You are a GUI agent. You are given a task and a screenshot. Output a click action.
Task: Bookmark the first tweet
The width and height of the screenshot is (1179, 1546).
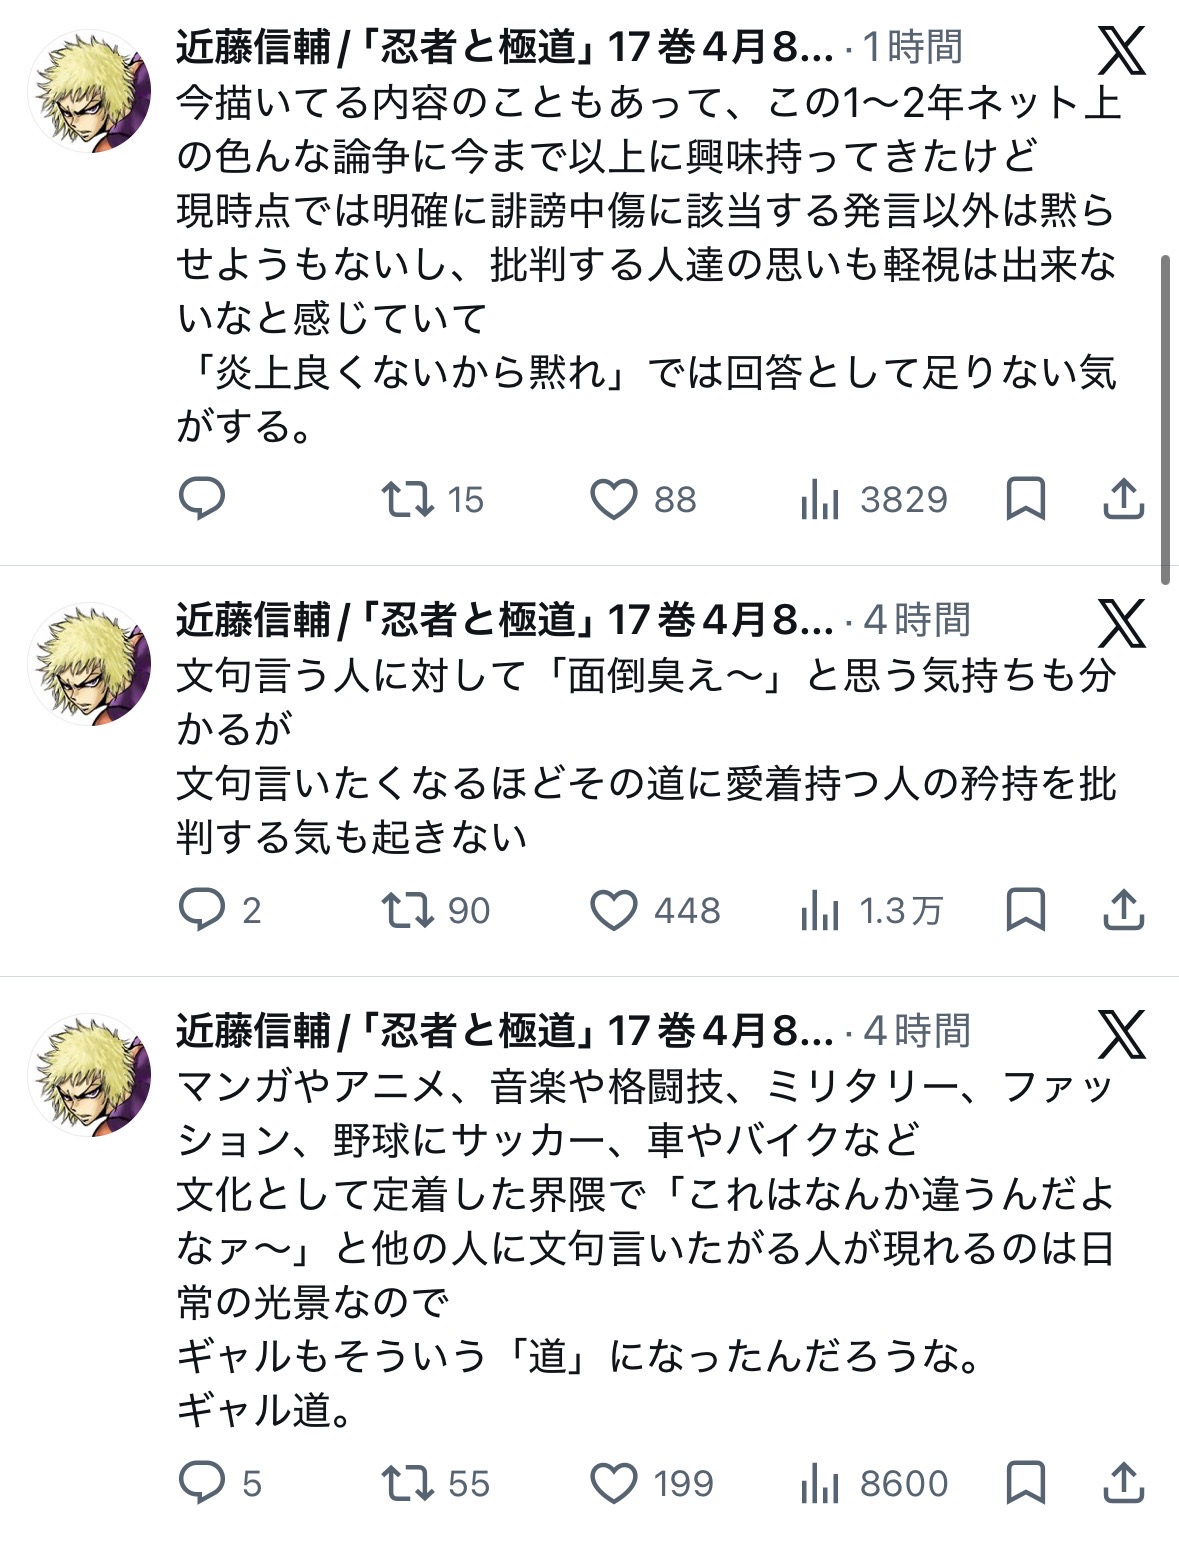point(1025,498)
